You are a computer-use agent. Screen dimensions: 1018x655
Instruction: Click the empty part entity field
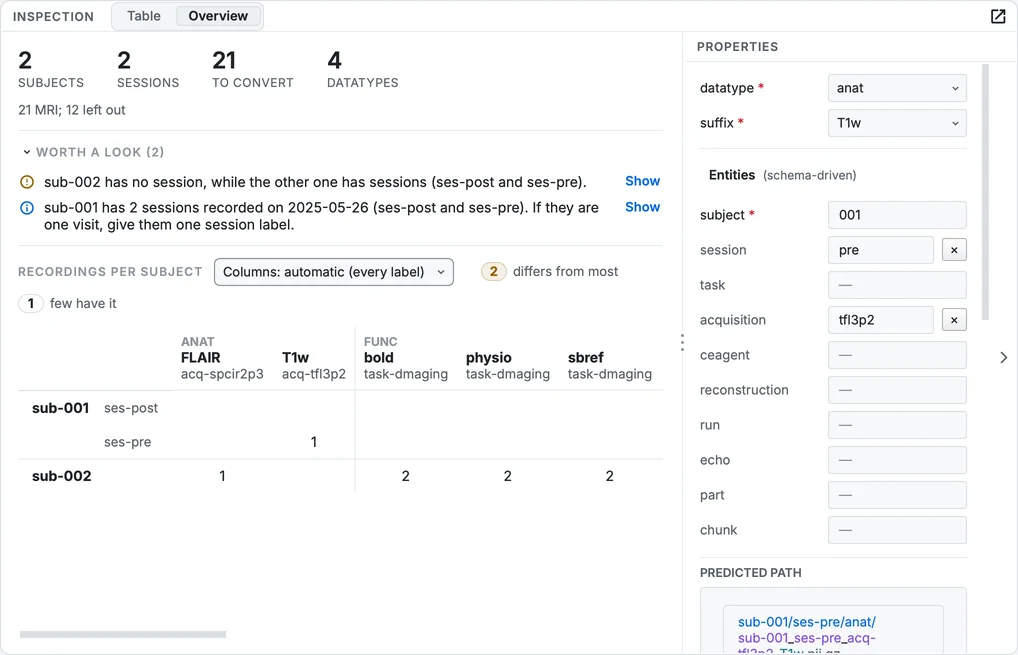[x=897, y=495]
